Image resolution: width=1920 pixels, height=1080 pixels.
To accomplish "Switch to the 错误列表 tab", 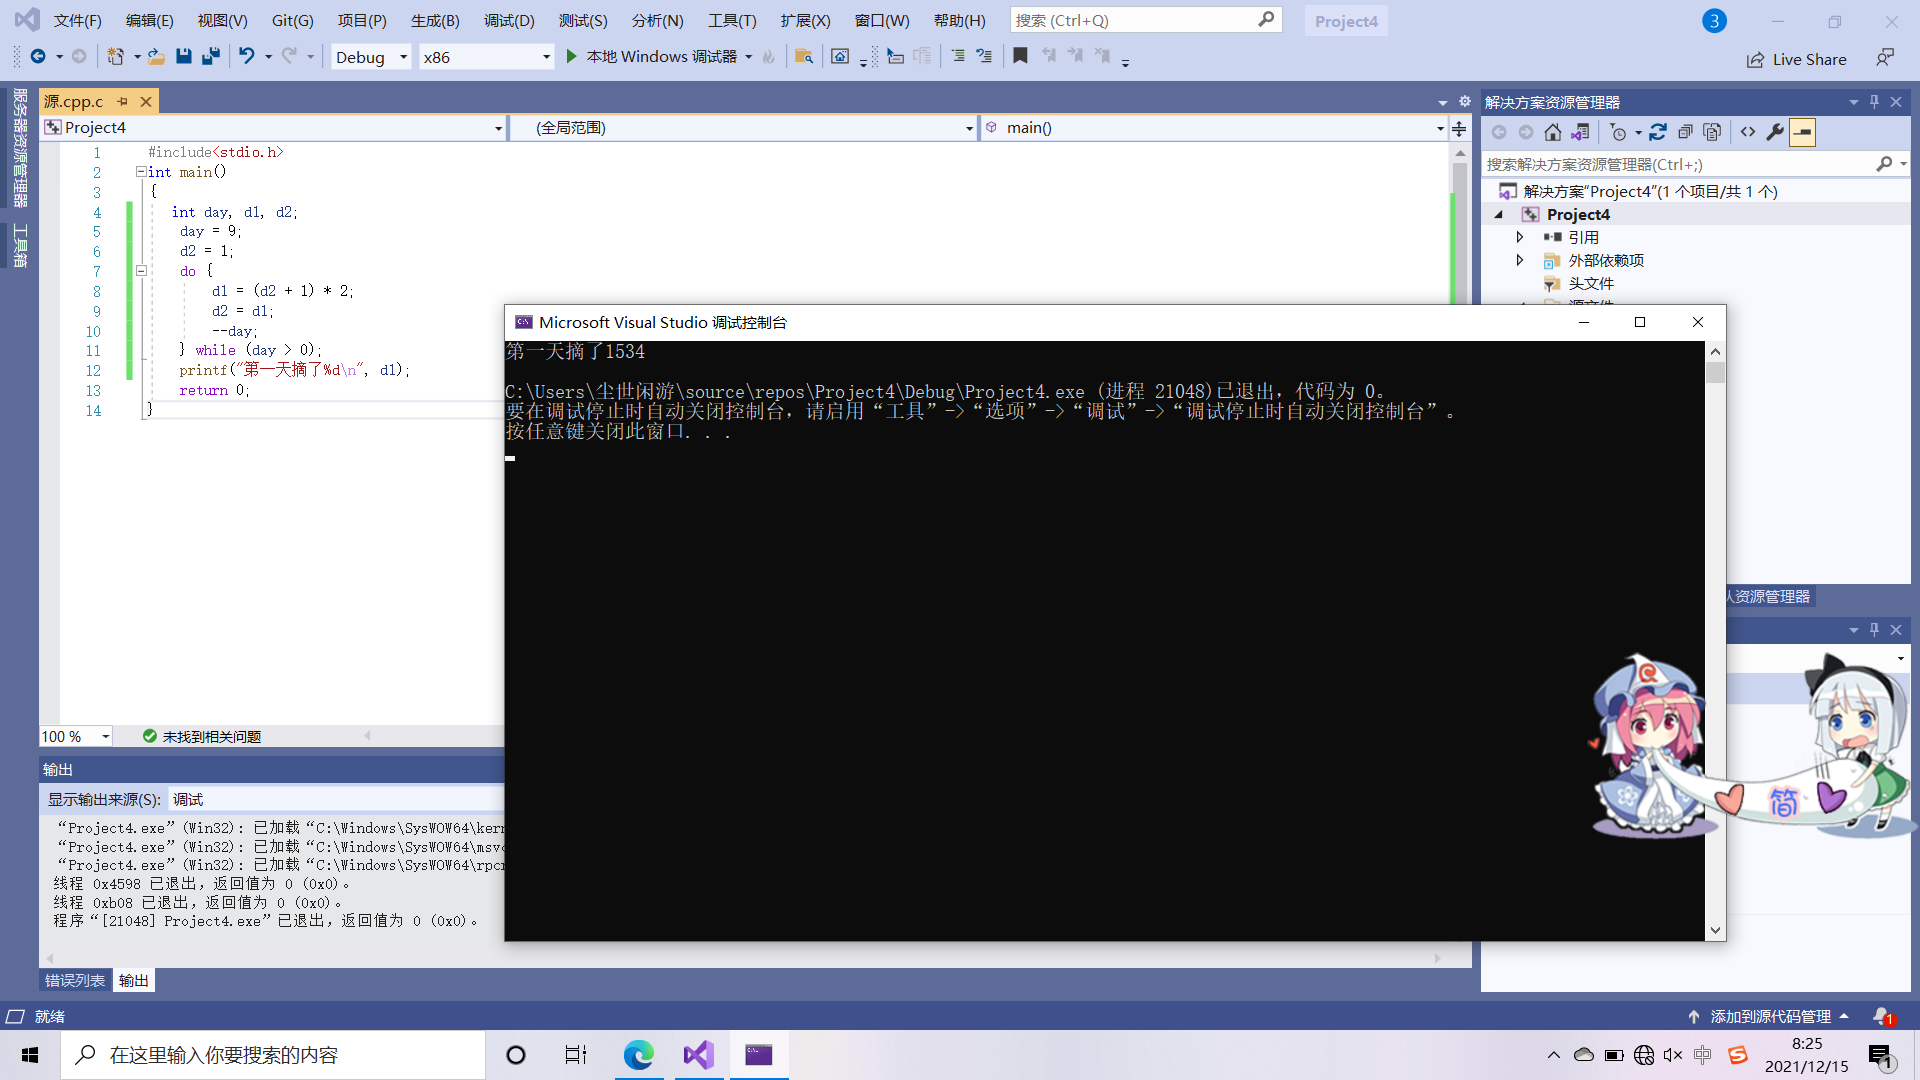I will (75, 980).
